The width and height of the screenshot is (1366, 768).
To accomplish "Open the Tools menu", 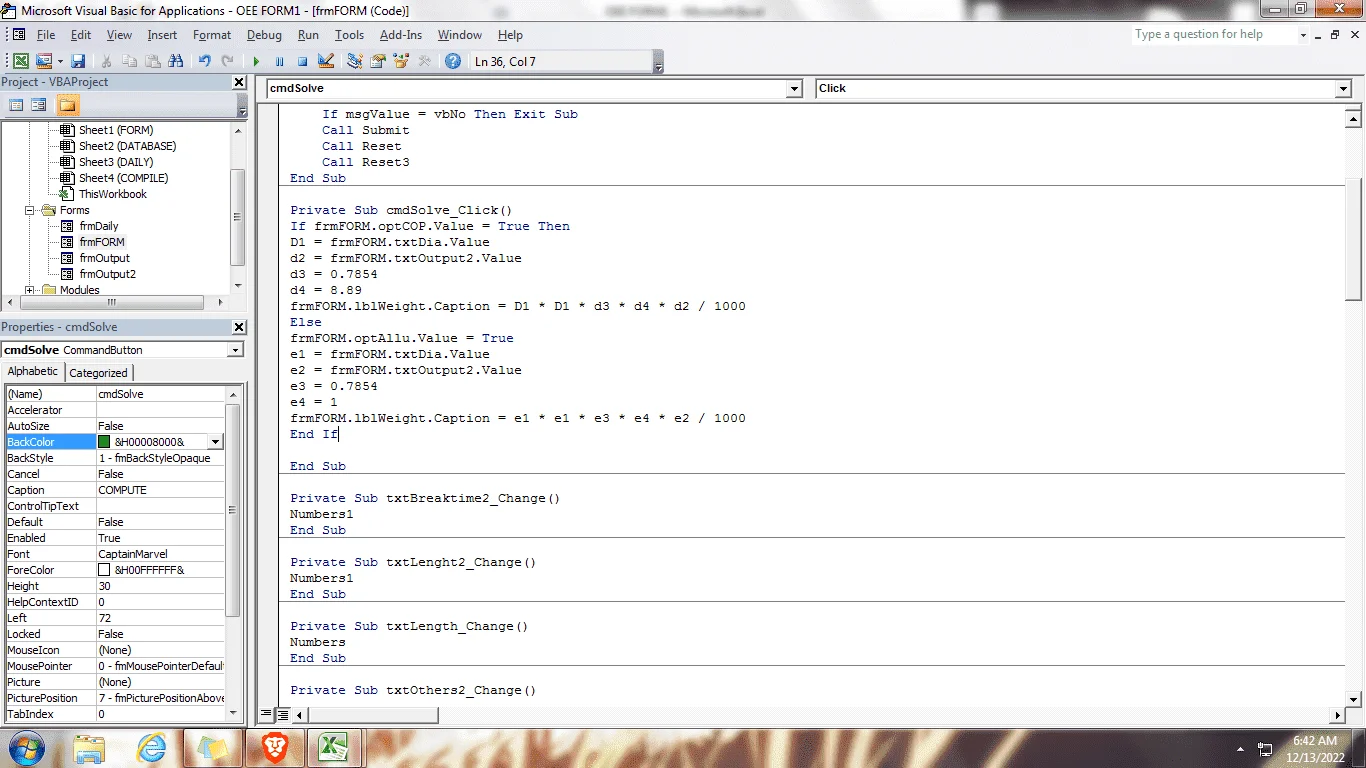I will pyautogui.click(x=349, y=35).
